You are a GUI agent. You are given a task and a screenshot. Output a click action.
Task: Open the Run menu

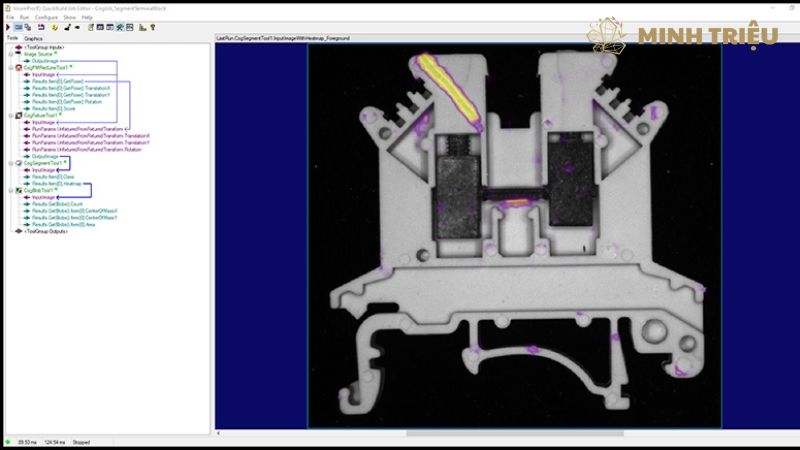[24, 17]
